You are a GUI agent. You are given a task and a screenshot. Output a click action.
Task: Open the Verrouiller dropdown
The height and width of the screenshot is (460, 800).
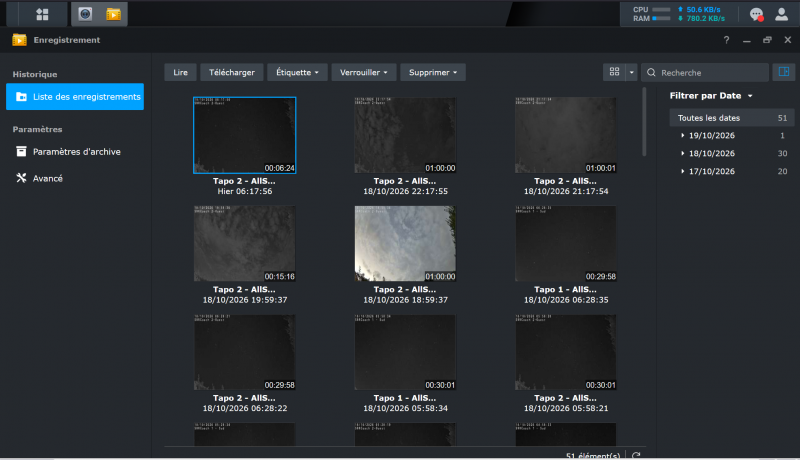click(x=363, y=72)
